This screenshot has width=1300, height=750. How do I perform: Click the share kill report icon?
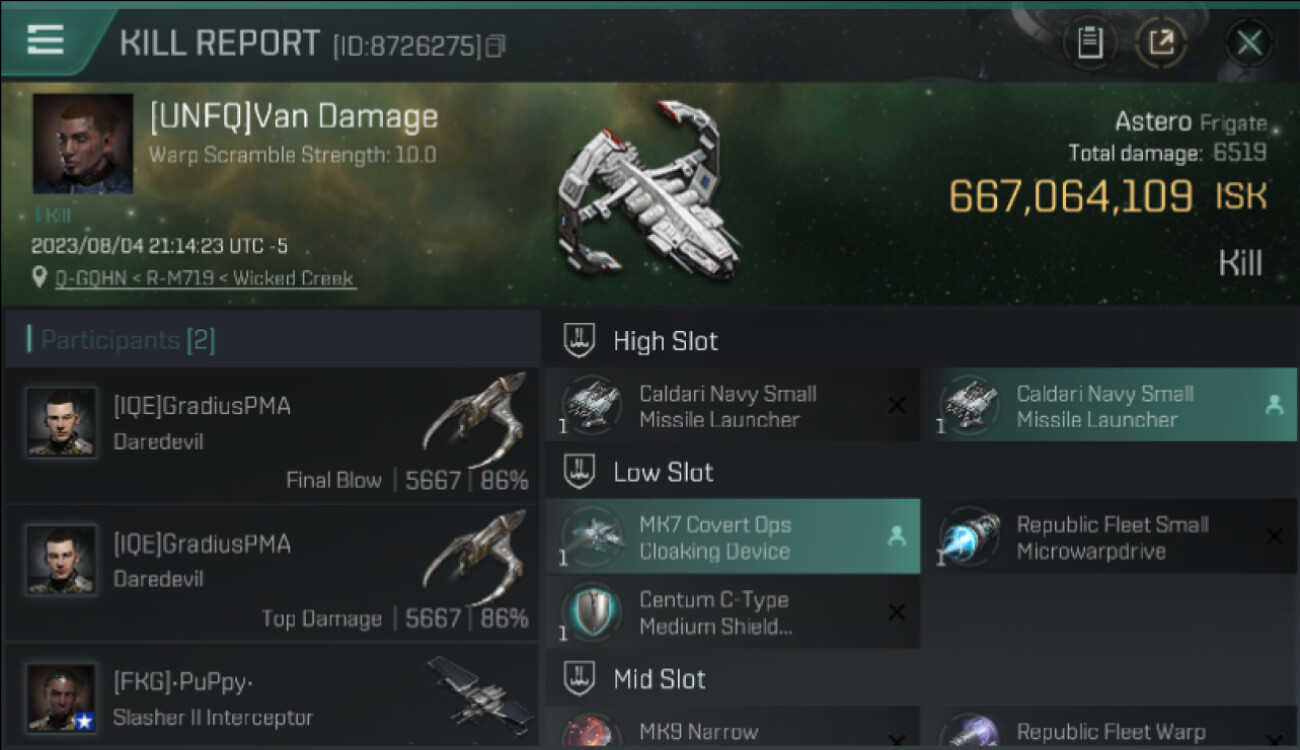tap(1161, 43)
